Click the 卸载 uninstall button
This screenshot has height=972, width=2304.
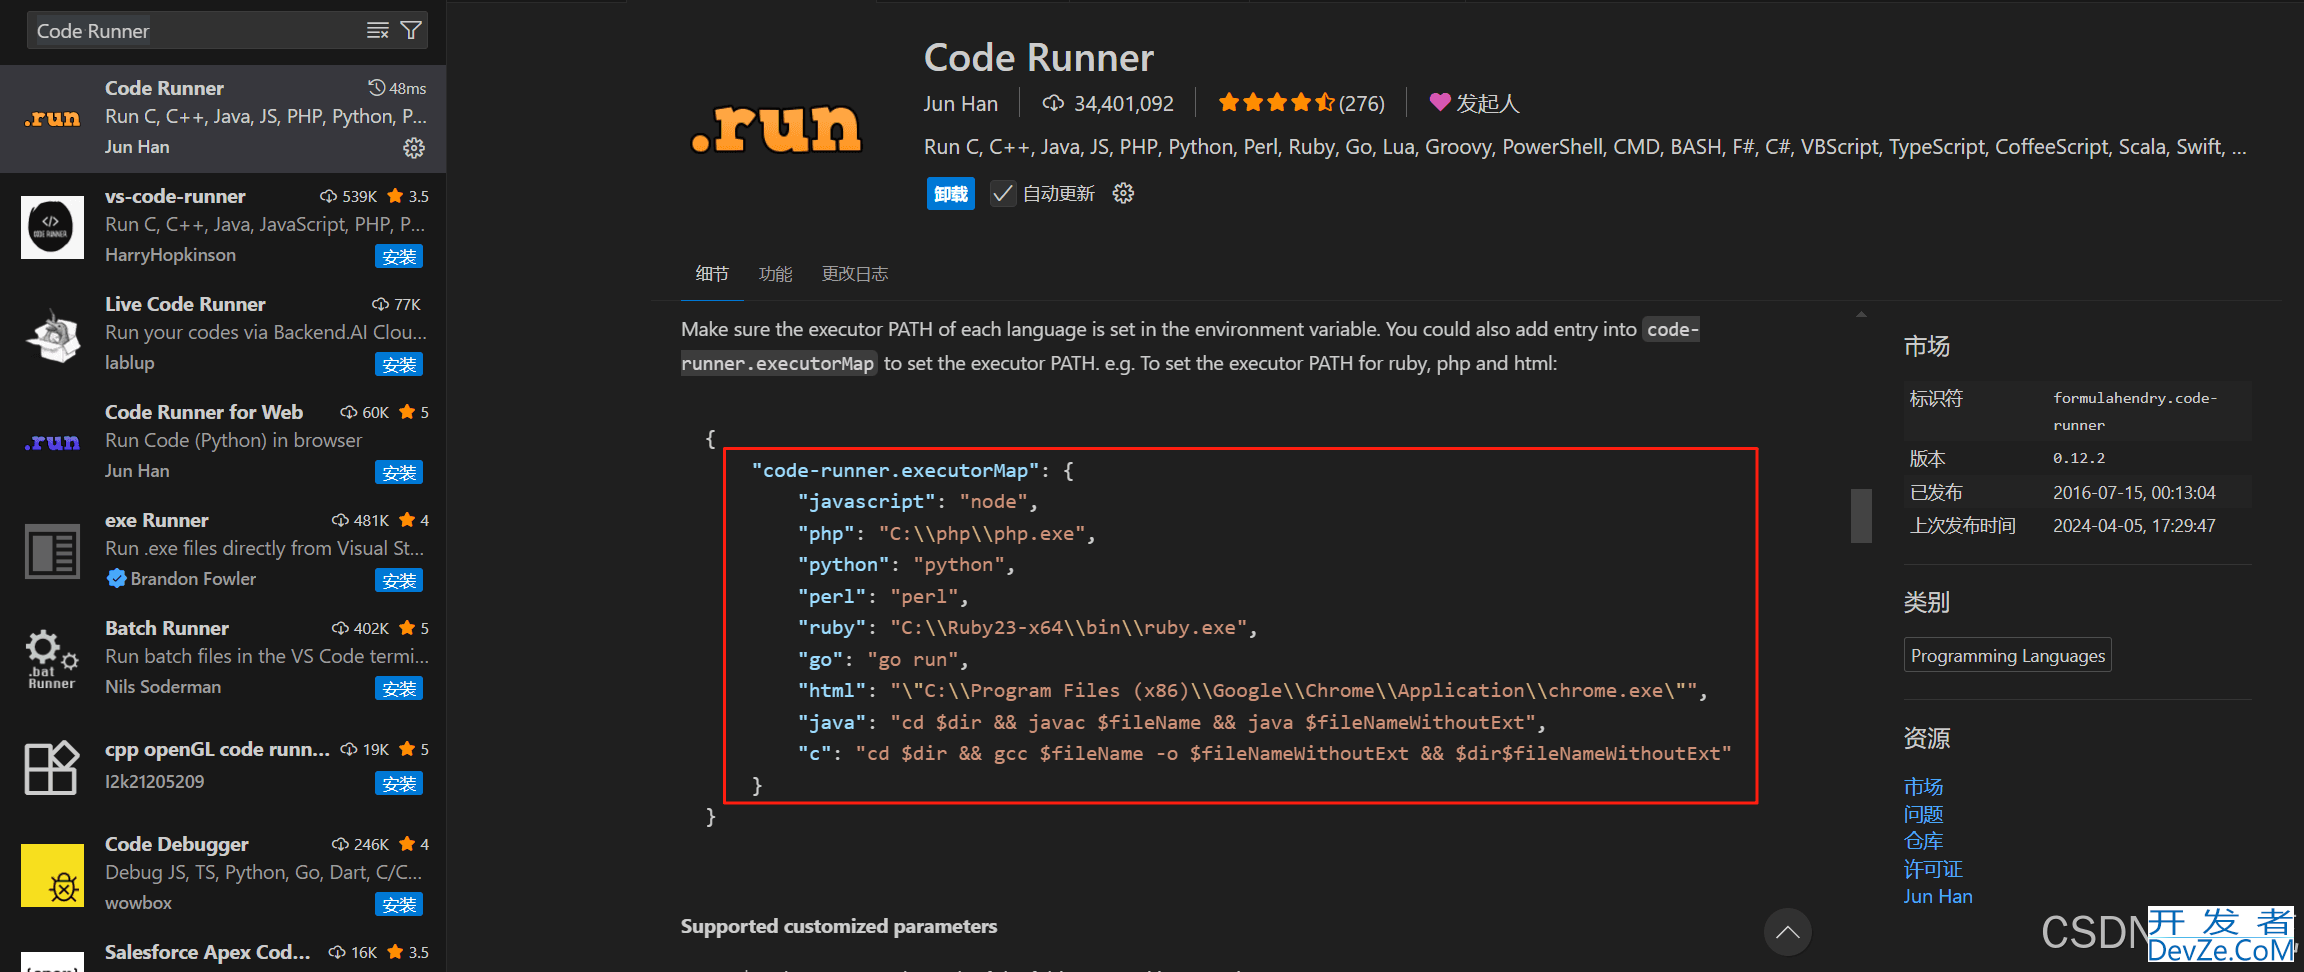point(951,193)
